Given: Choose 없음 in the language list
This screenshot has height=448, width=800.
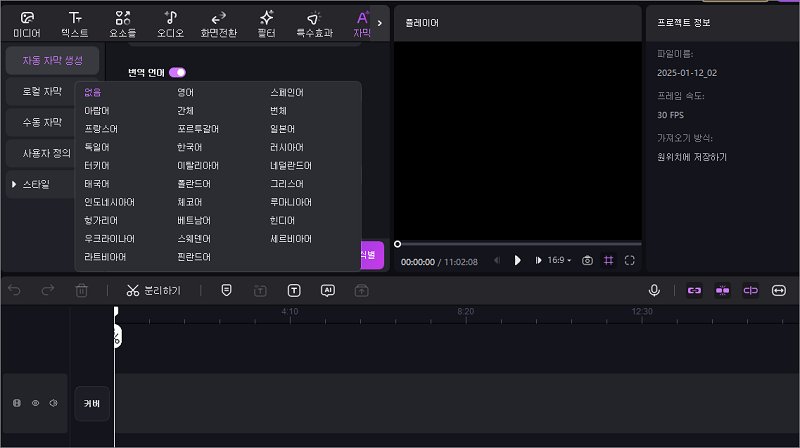Looking at the screenshot, I should point(92,92).
